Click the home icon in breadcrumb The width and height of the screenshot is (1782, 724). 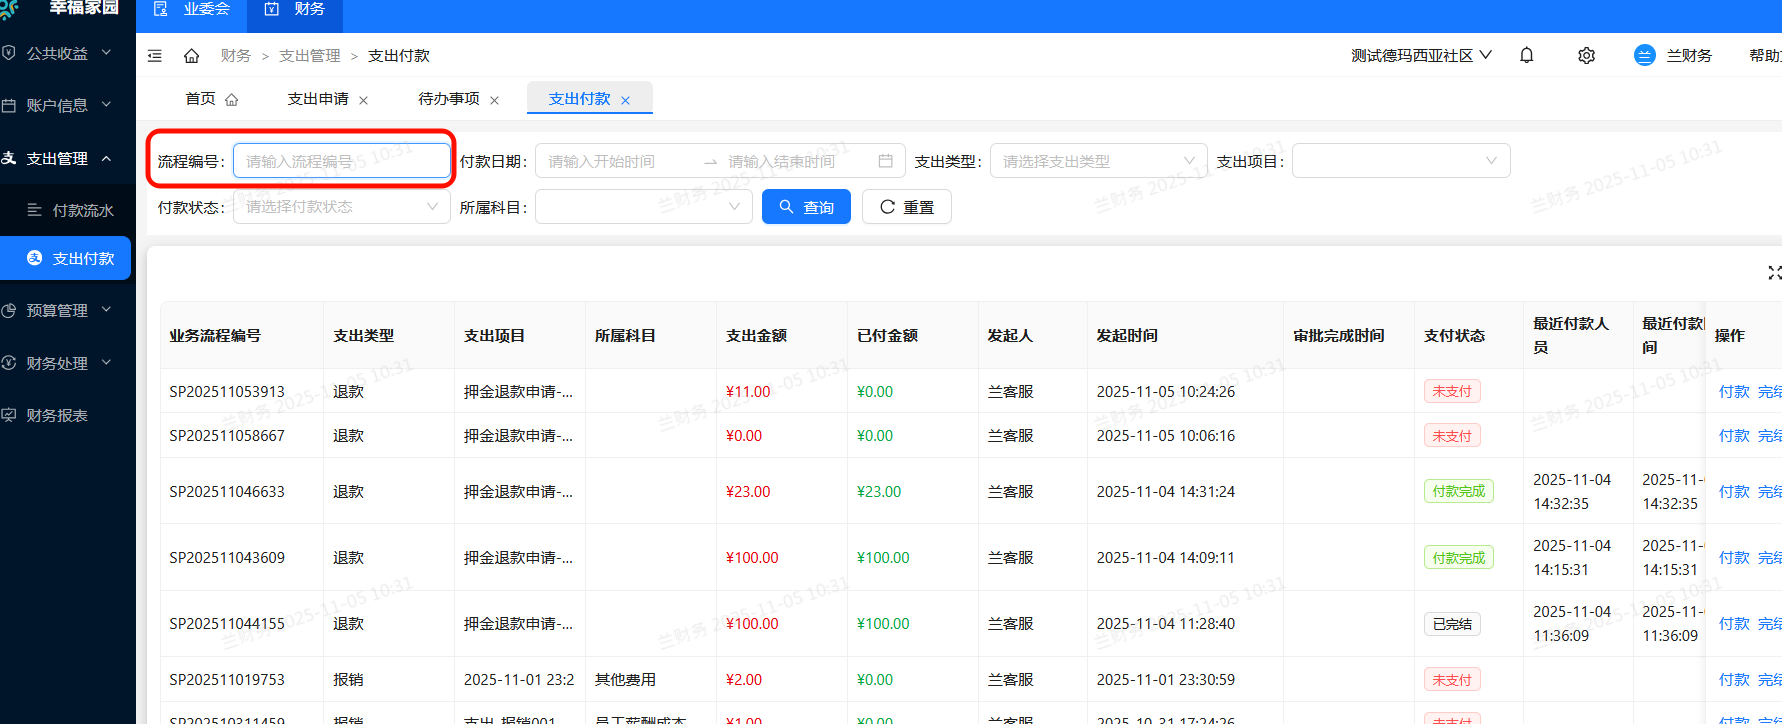192,56
